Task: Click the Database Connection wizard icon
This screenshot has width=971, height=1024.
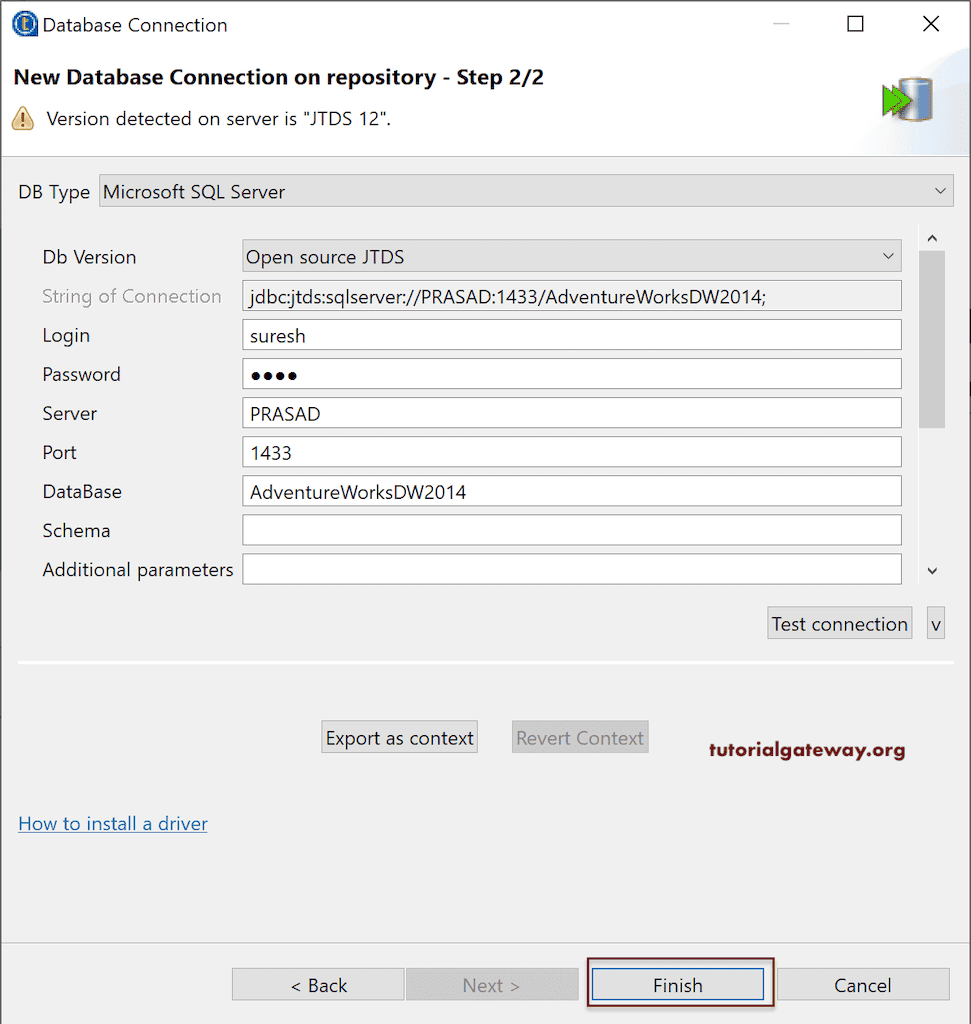Action: pyautogui.click(x=24, y=23)
